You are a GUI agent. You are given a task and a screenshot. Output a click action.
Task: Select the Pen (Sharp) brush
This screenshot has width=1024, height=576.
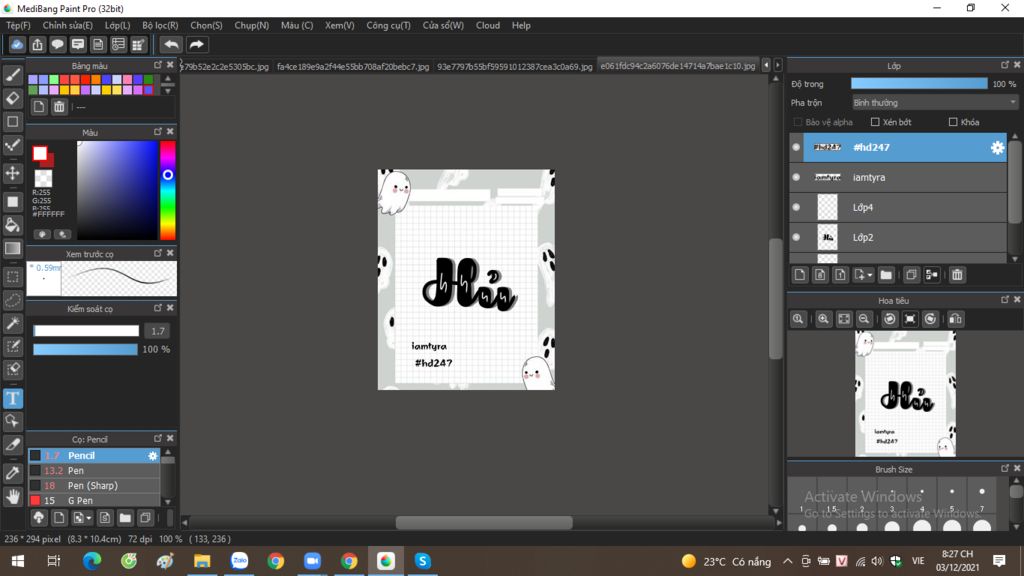(94, 485)
